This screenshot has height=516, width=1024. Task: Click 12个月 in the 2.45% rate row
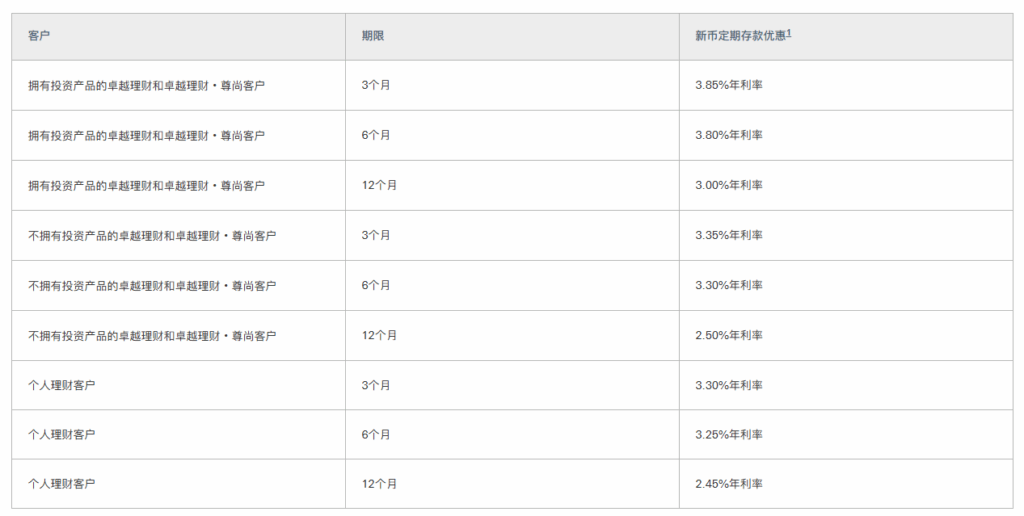point(379,484)
